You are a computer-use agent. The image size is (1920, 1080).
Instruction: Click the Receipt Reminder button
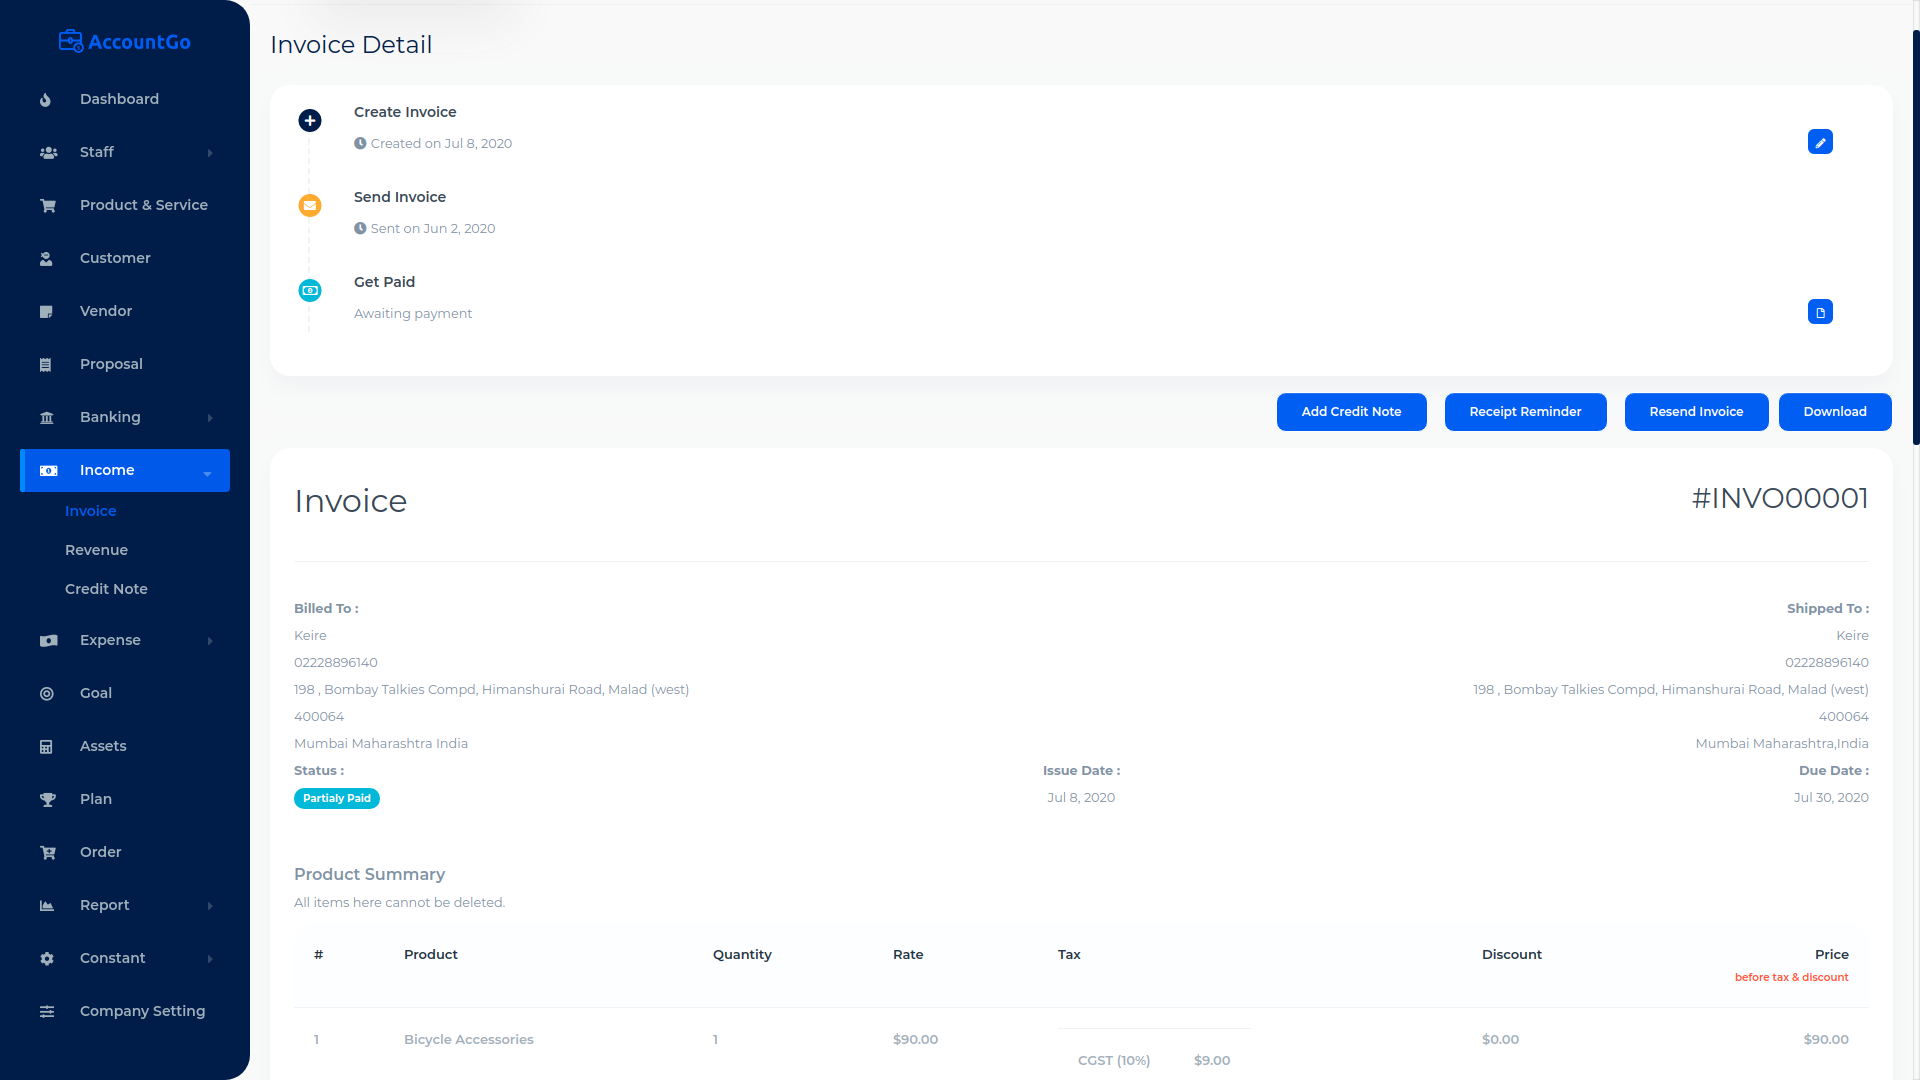(1525, 412)
